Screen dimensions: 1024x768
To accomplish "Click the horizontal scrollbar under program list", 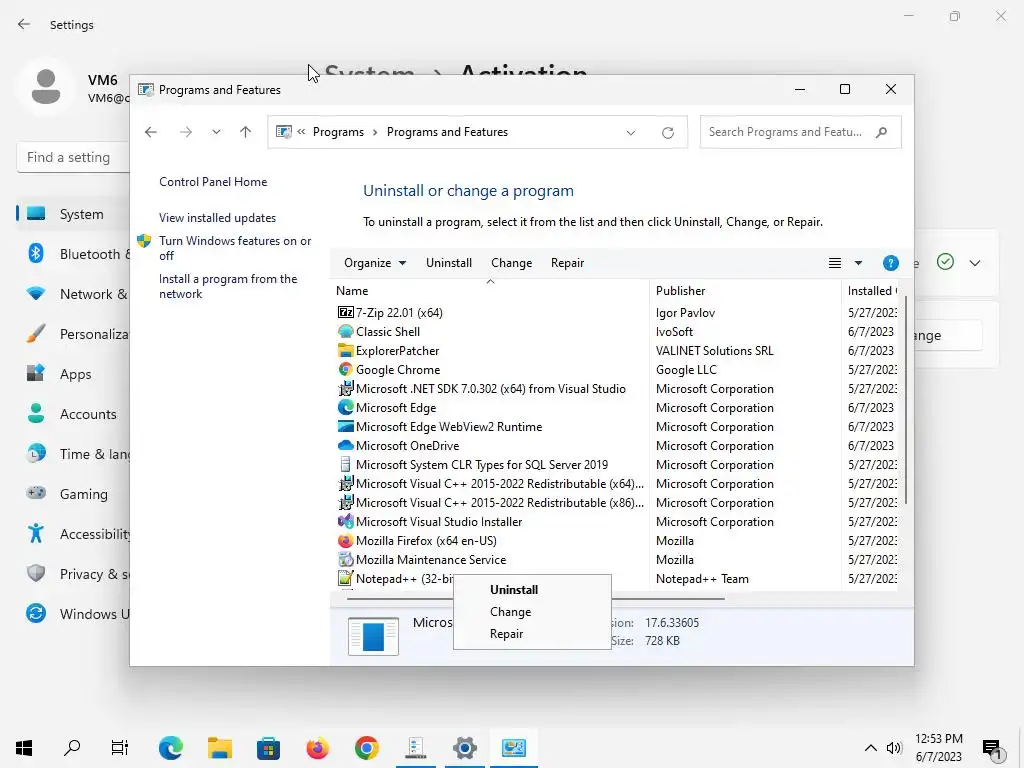I will [536, 598].
